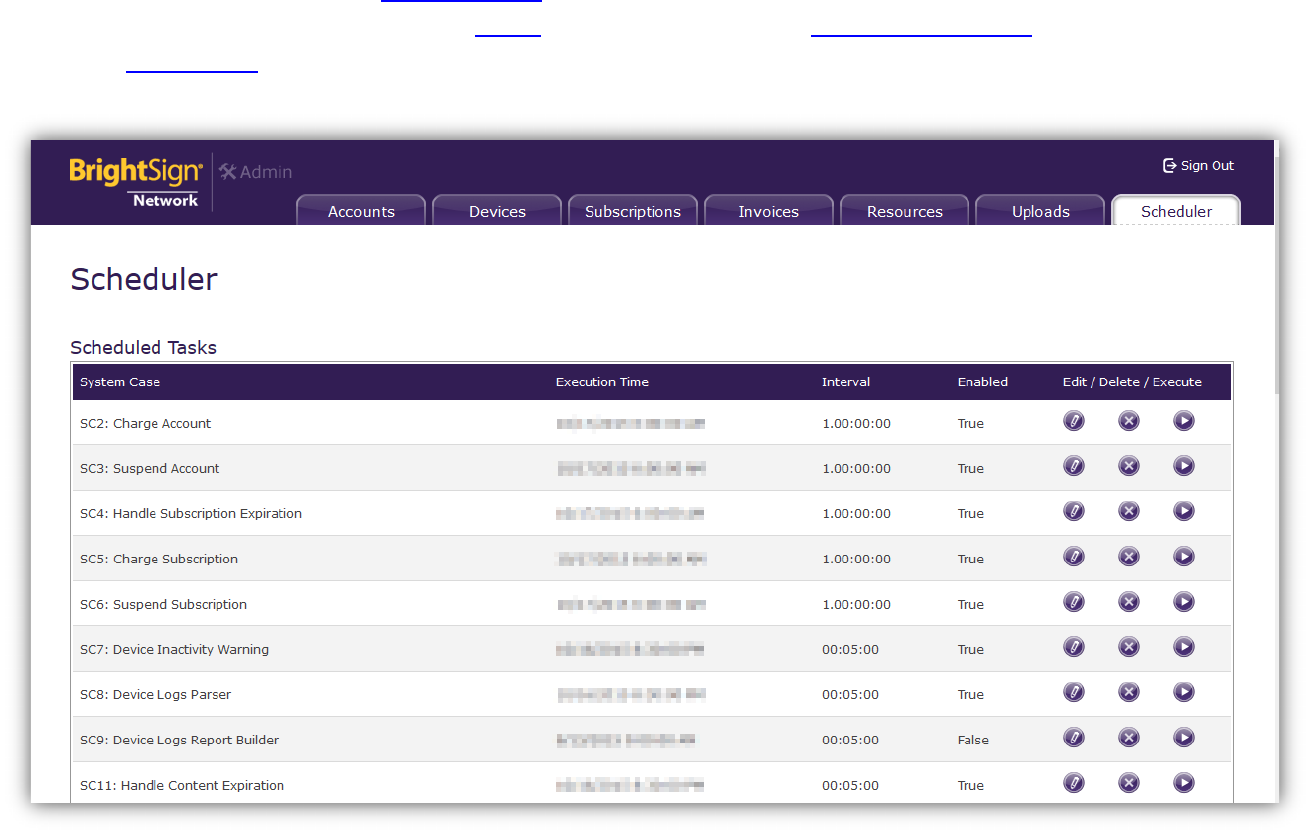This screenshot has height=834, width=1310.
Task: Click the Enabled column header
Action: pos(983,382)
